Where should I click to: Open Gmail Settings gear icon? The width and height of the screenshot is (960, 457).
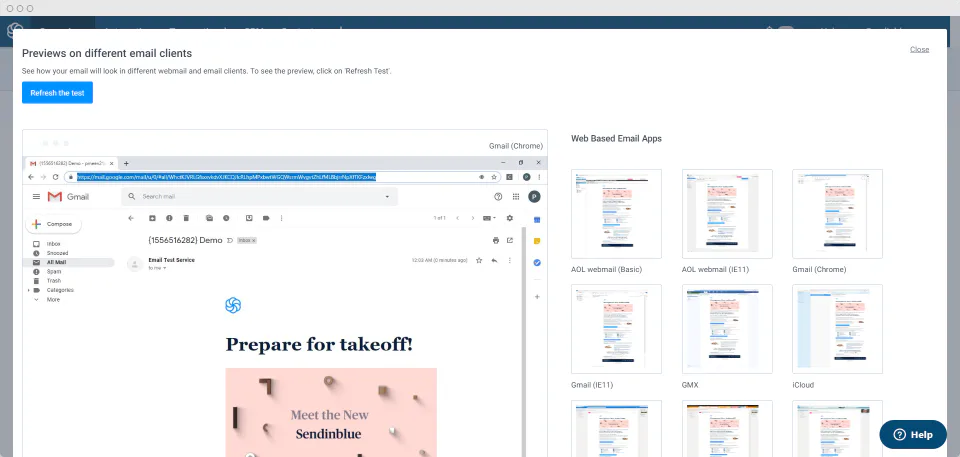510,218
